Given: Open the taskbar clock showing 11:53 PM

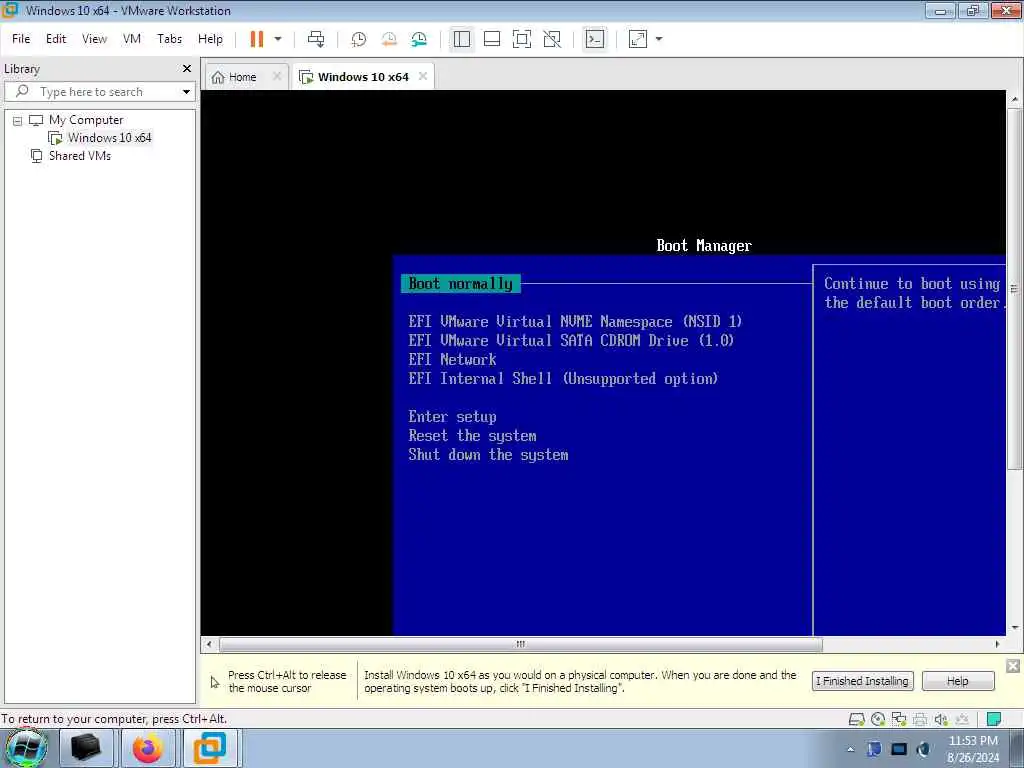Looking at the screenshot, I should pyautogui.click(x=973, y=749).
